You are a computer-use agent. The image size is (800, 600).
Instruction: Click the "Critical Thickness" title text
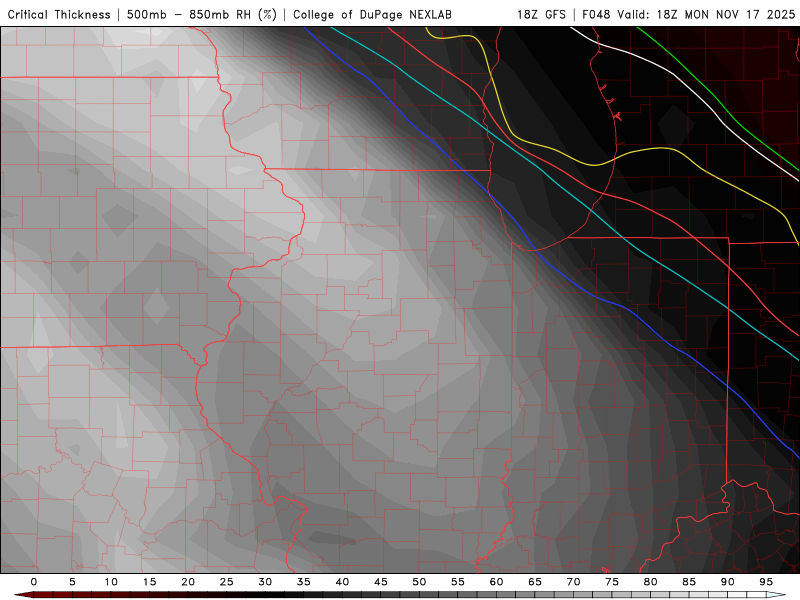(59, 14)
